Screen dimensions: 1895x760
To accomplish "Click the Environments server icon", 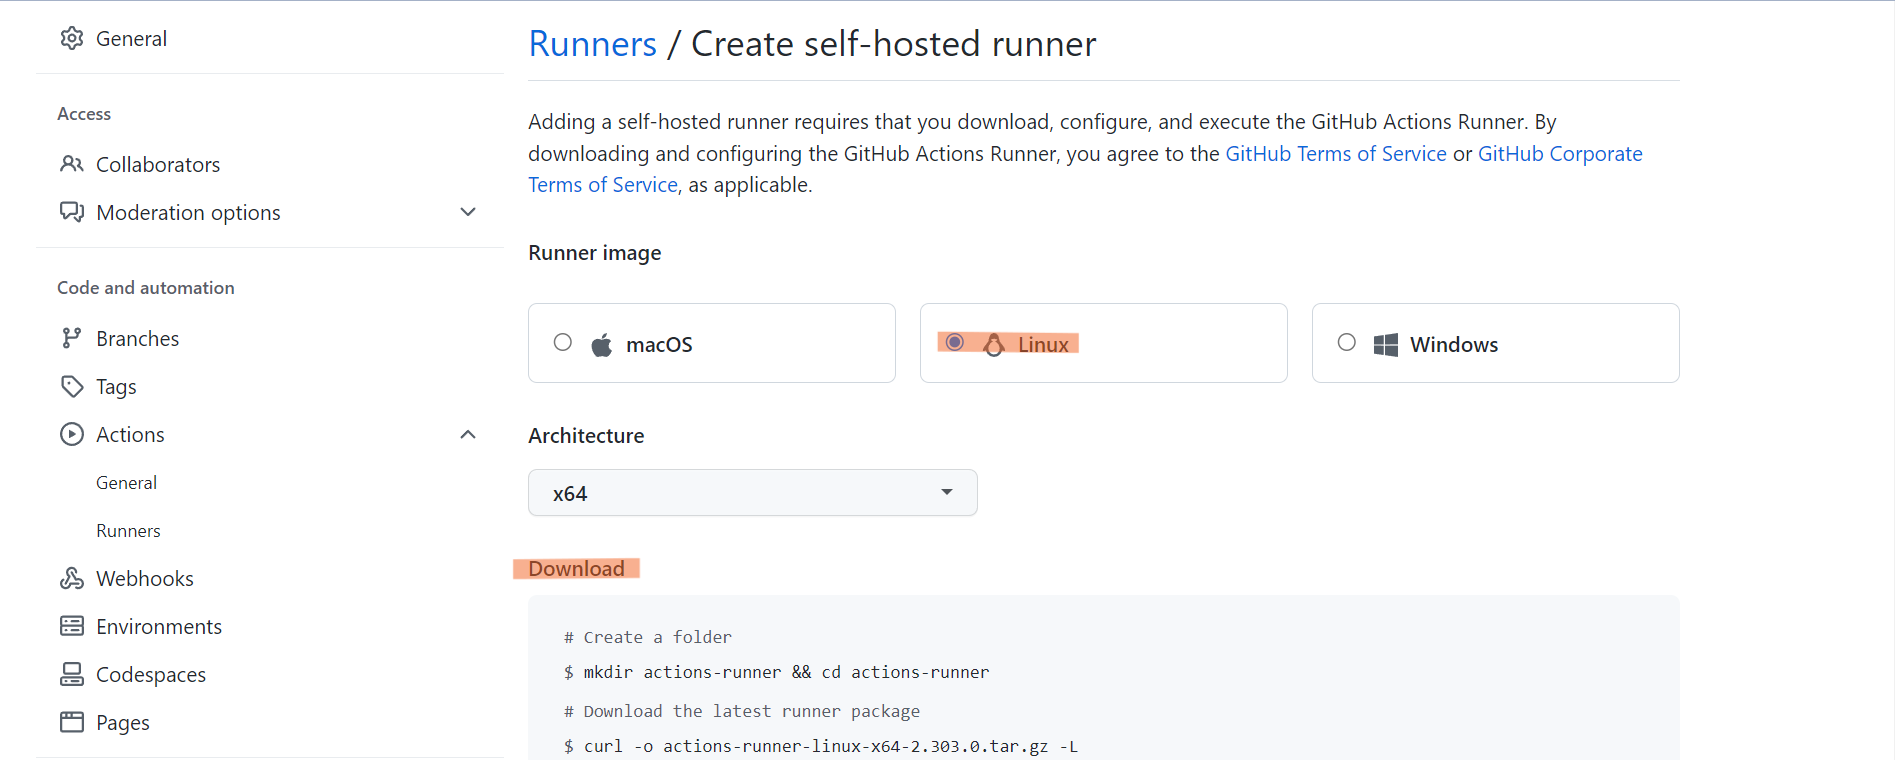I will coord(72,626).
